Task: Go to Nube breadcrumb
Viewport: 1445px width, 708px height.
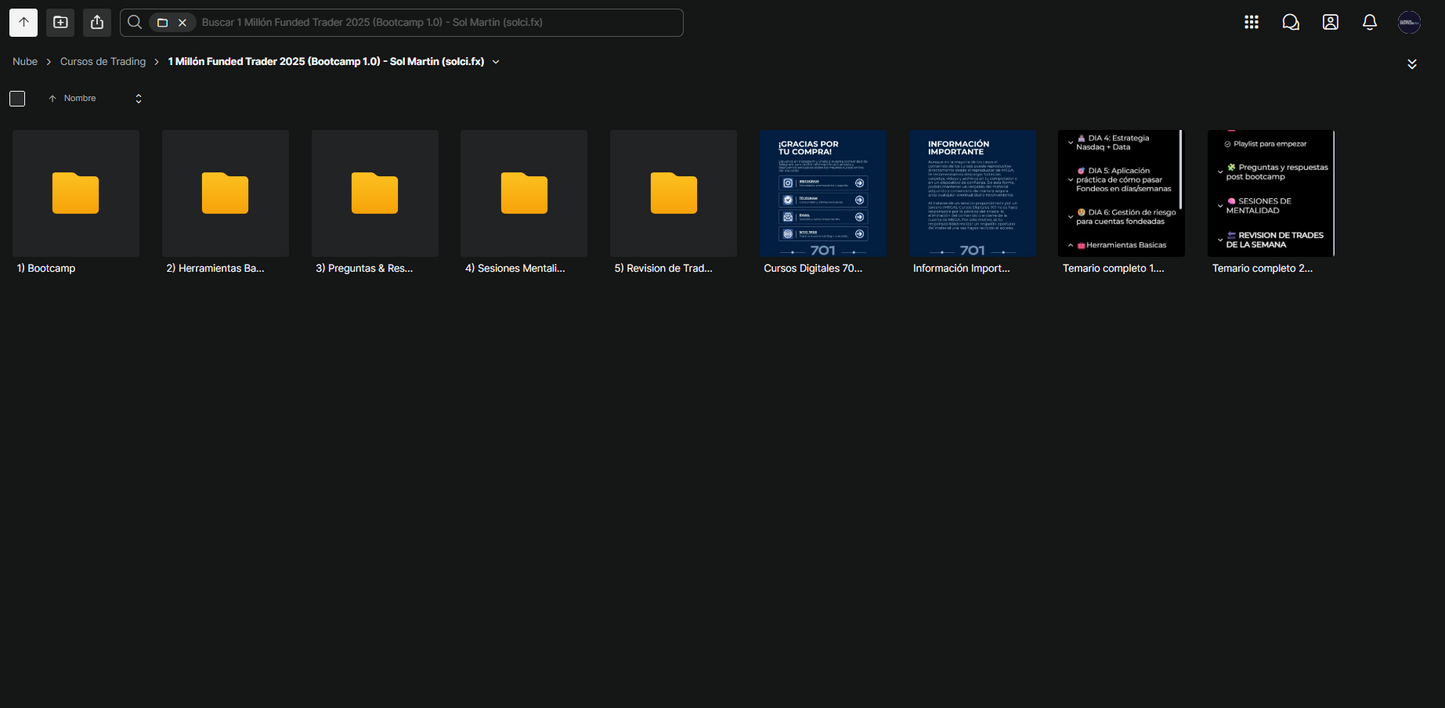Action: click(x=25, y=62)
